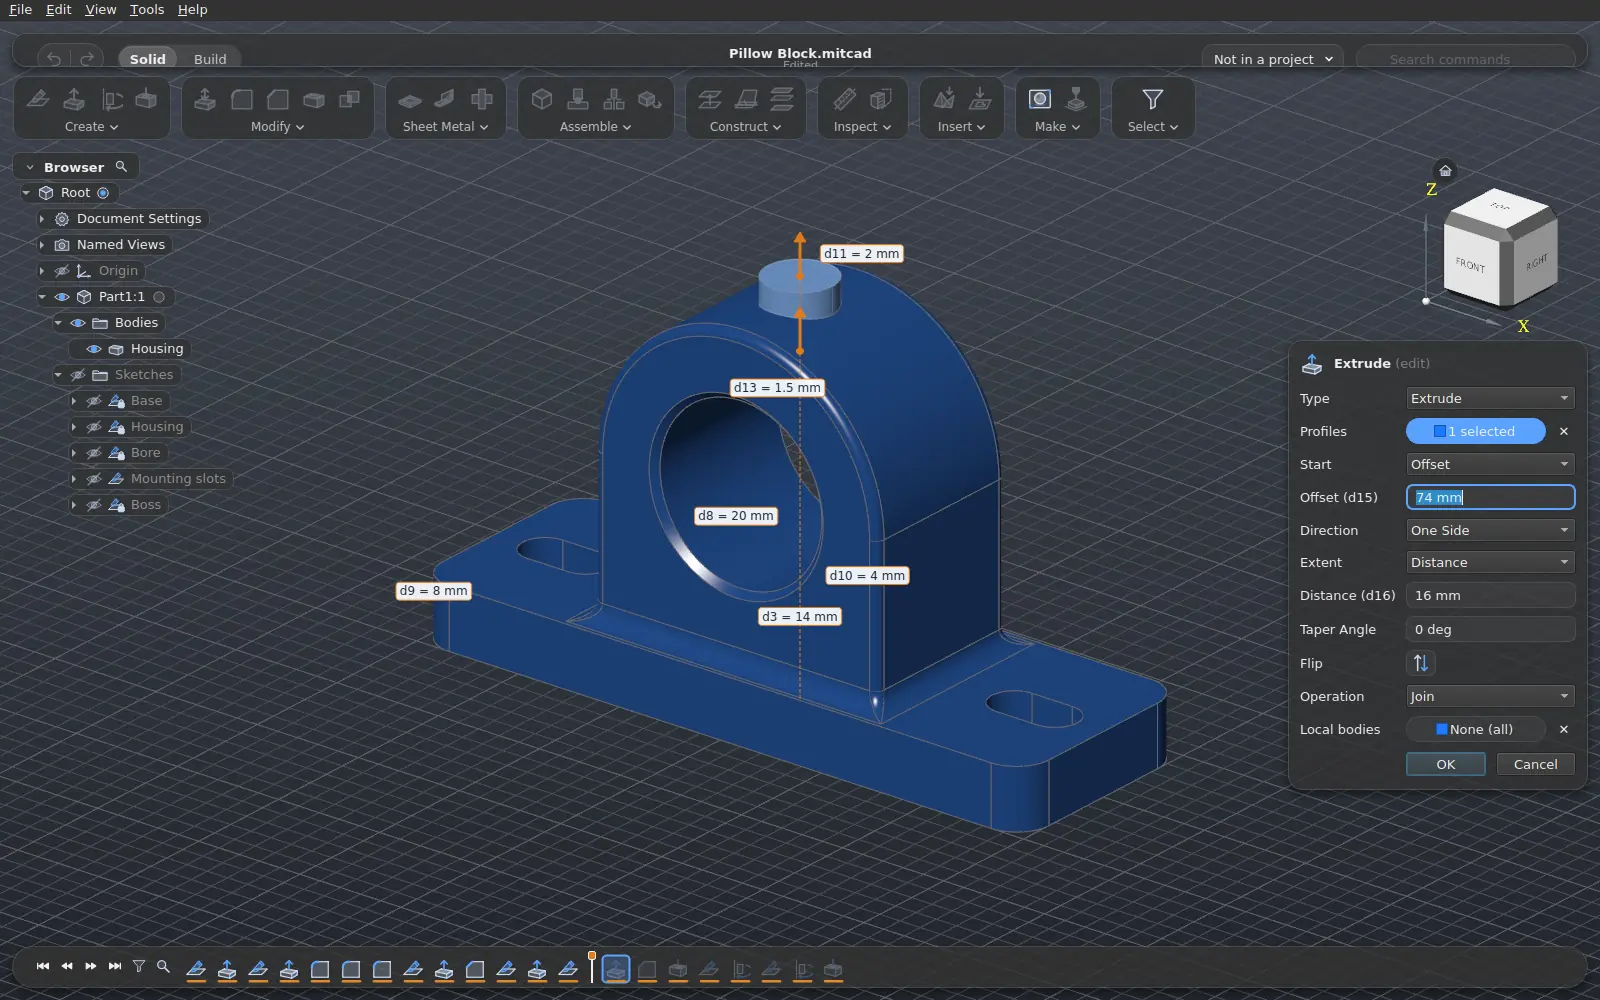This screenshot has height=1000, width=1600.
Task: Click the Measure ruler icon in Inspect
Action: tap(844, 99)
